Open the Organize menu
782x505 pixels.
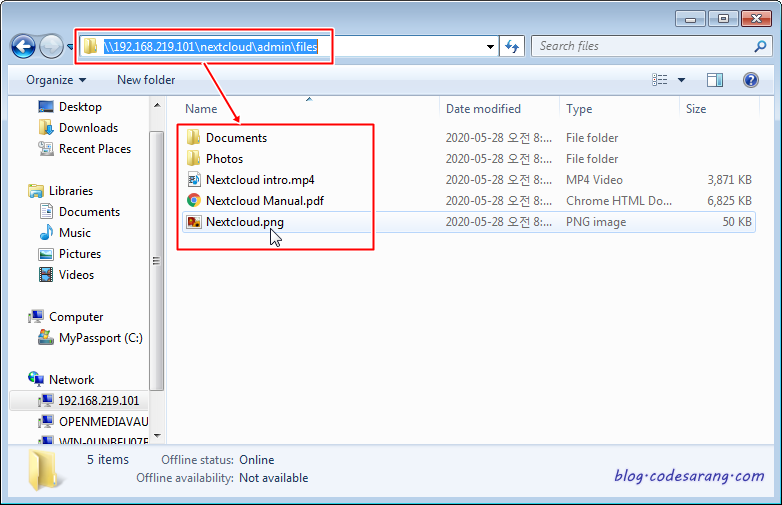56,80
